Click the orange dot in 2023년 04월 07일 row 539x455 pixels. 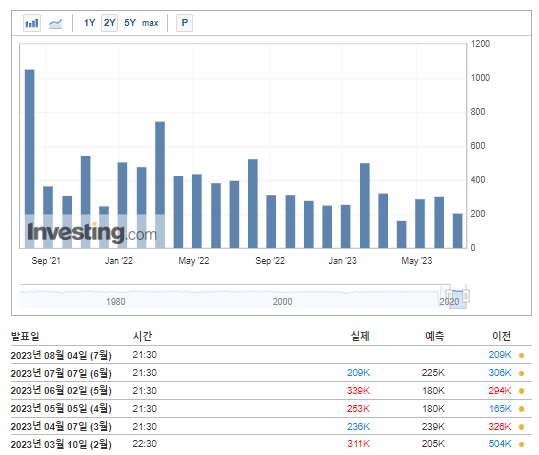click(521, 427)
